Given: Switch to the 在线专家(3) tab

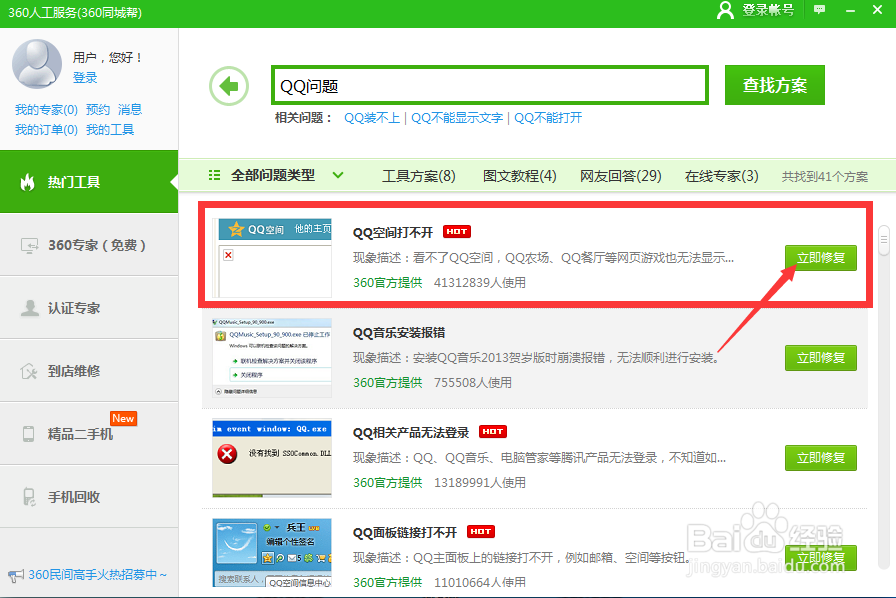Looking at the screenshot, I should pyautogui.click(x=721, y=176).
